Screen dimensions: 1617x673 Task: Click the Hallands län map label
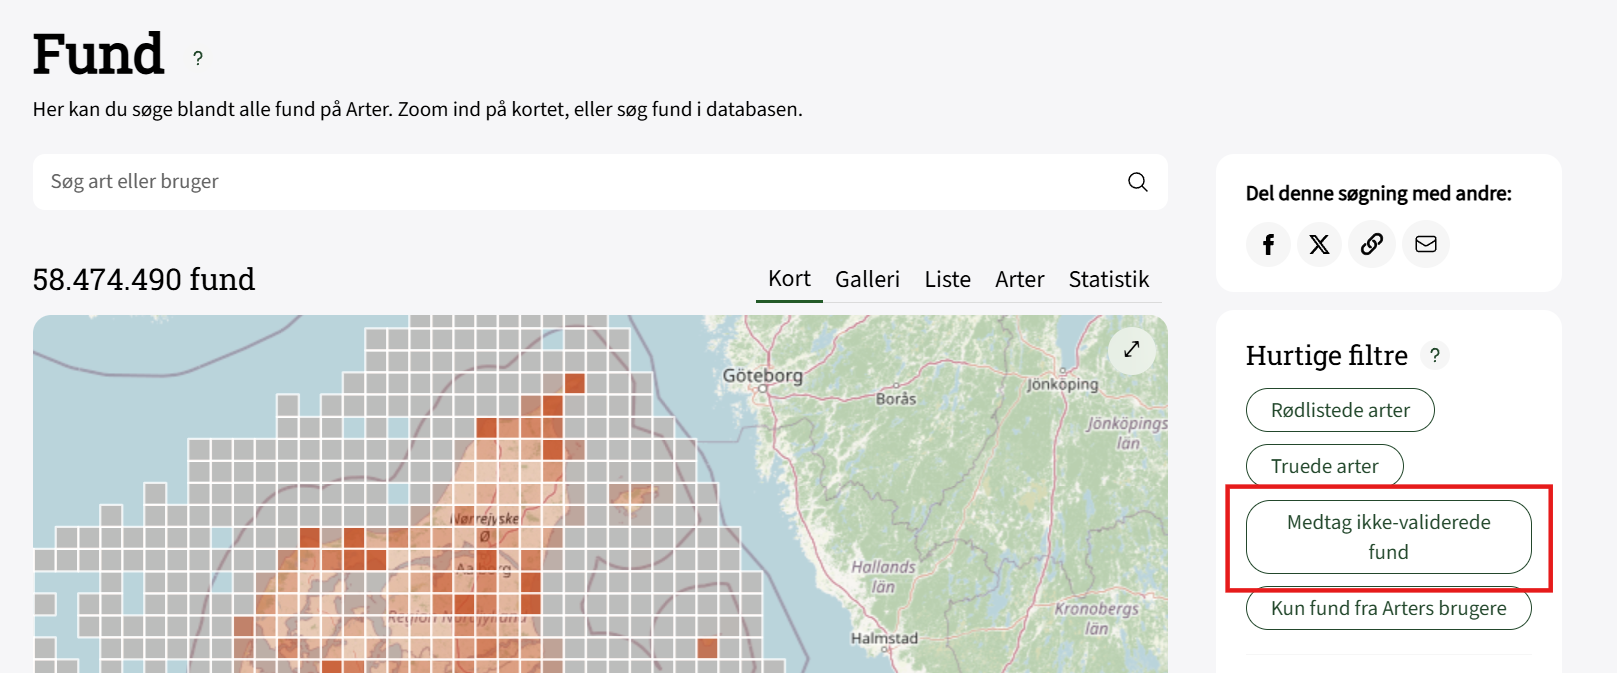[x=883, y=576]
